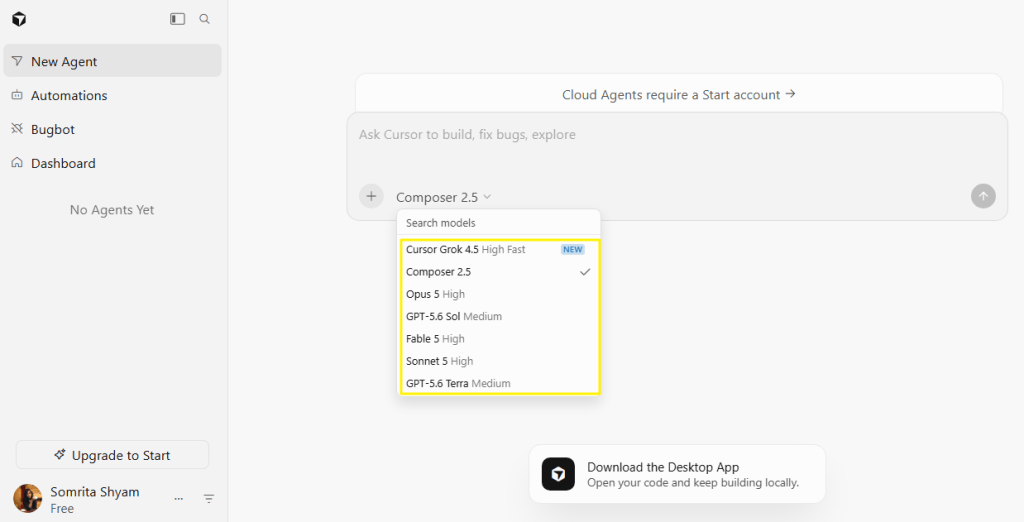Choose Cursor Grok 4.5 High Fast
Image resolution: width=1024 pixels, height=522 pixels.
tap(498, 249)
